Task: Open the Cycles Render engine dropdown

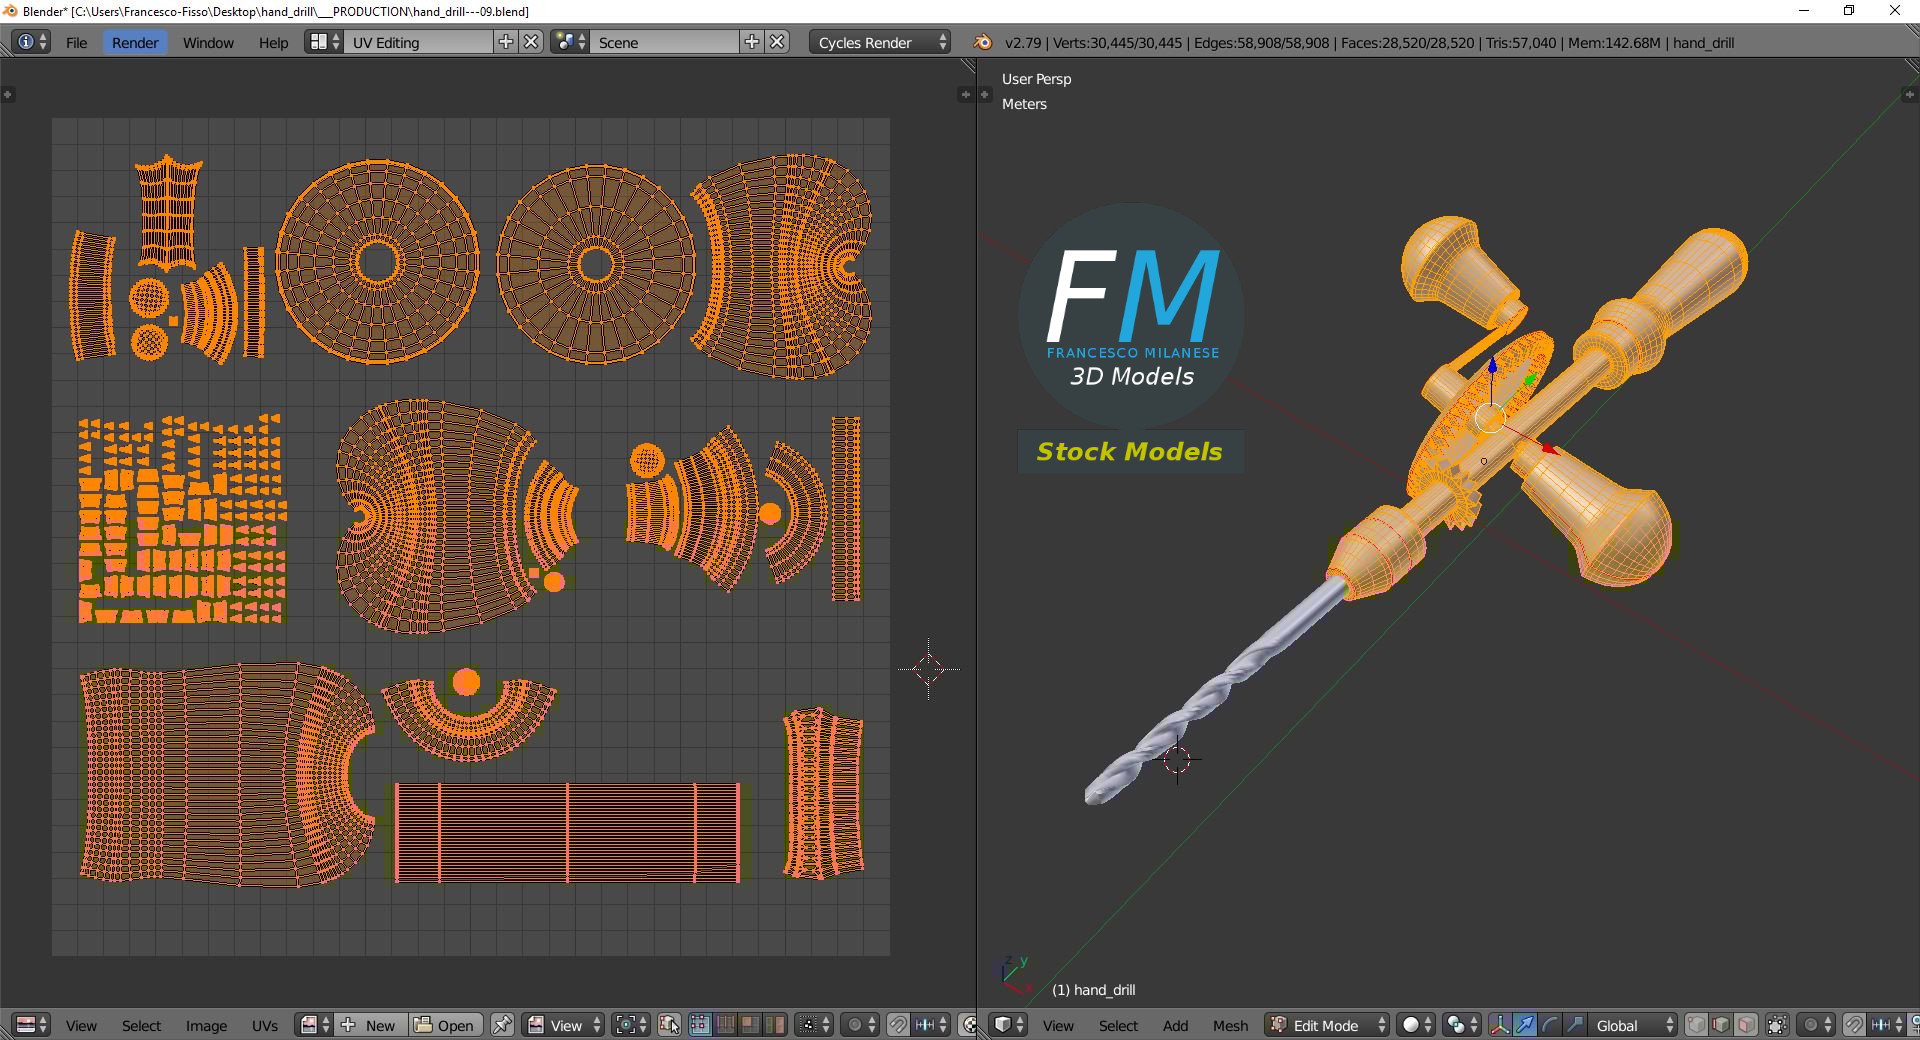Action: click(879, 42)
